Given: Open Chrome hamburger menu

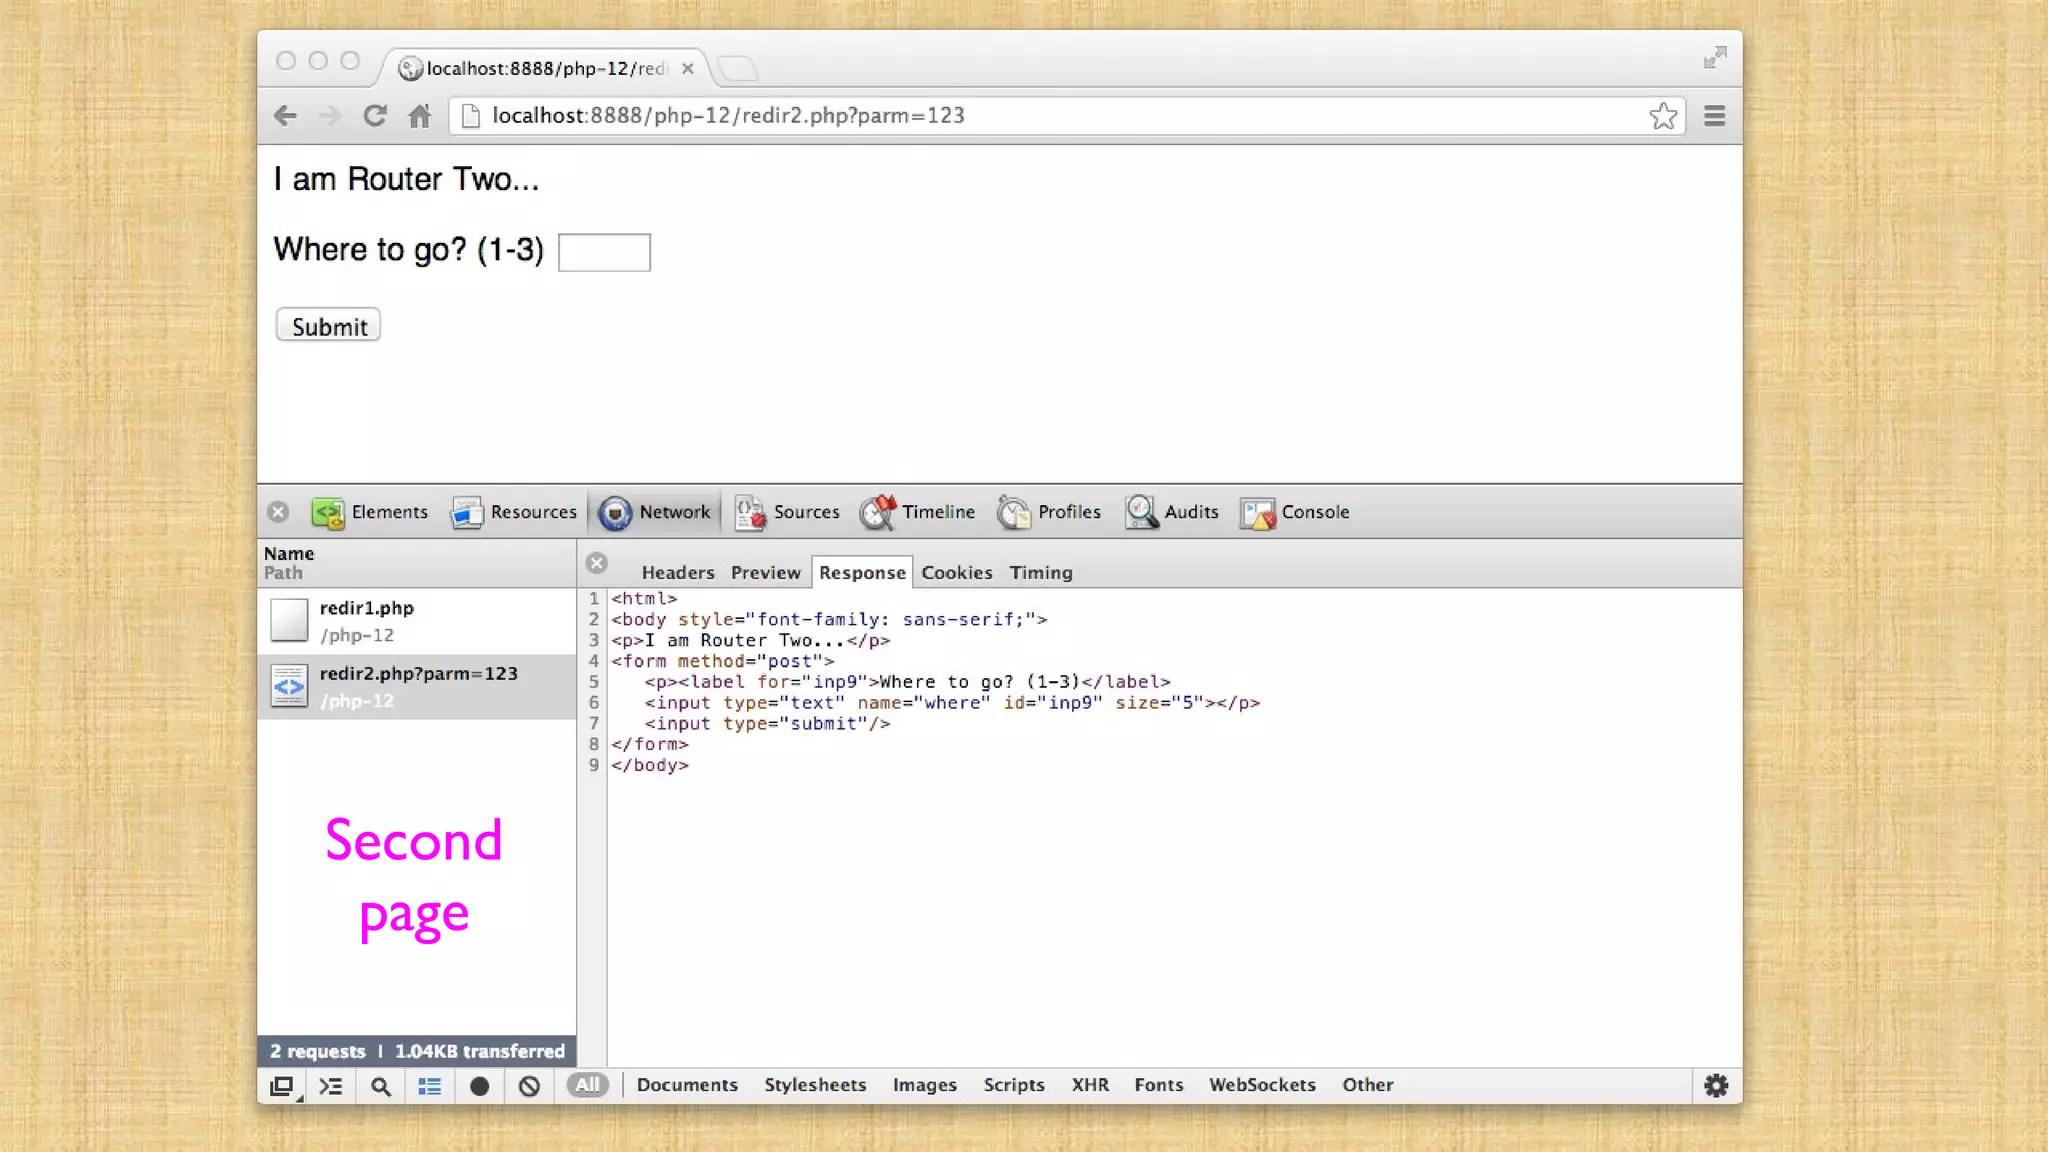Looking at the screenshot, I should (x=1714, y=116).
